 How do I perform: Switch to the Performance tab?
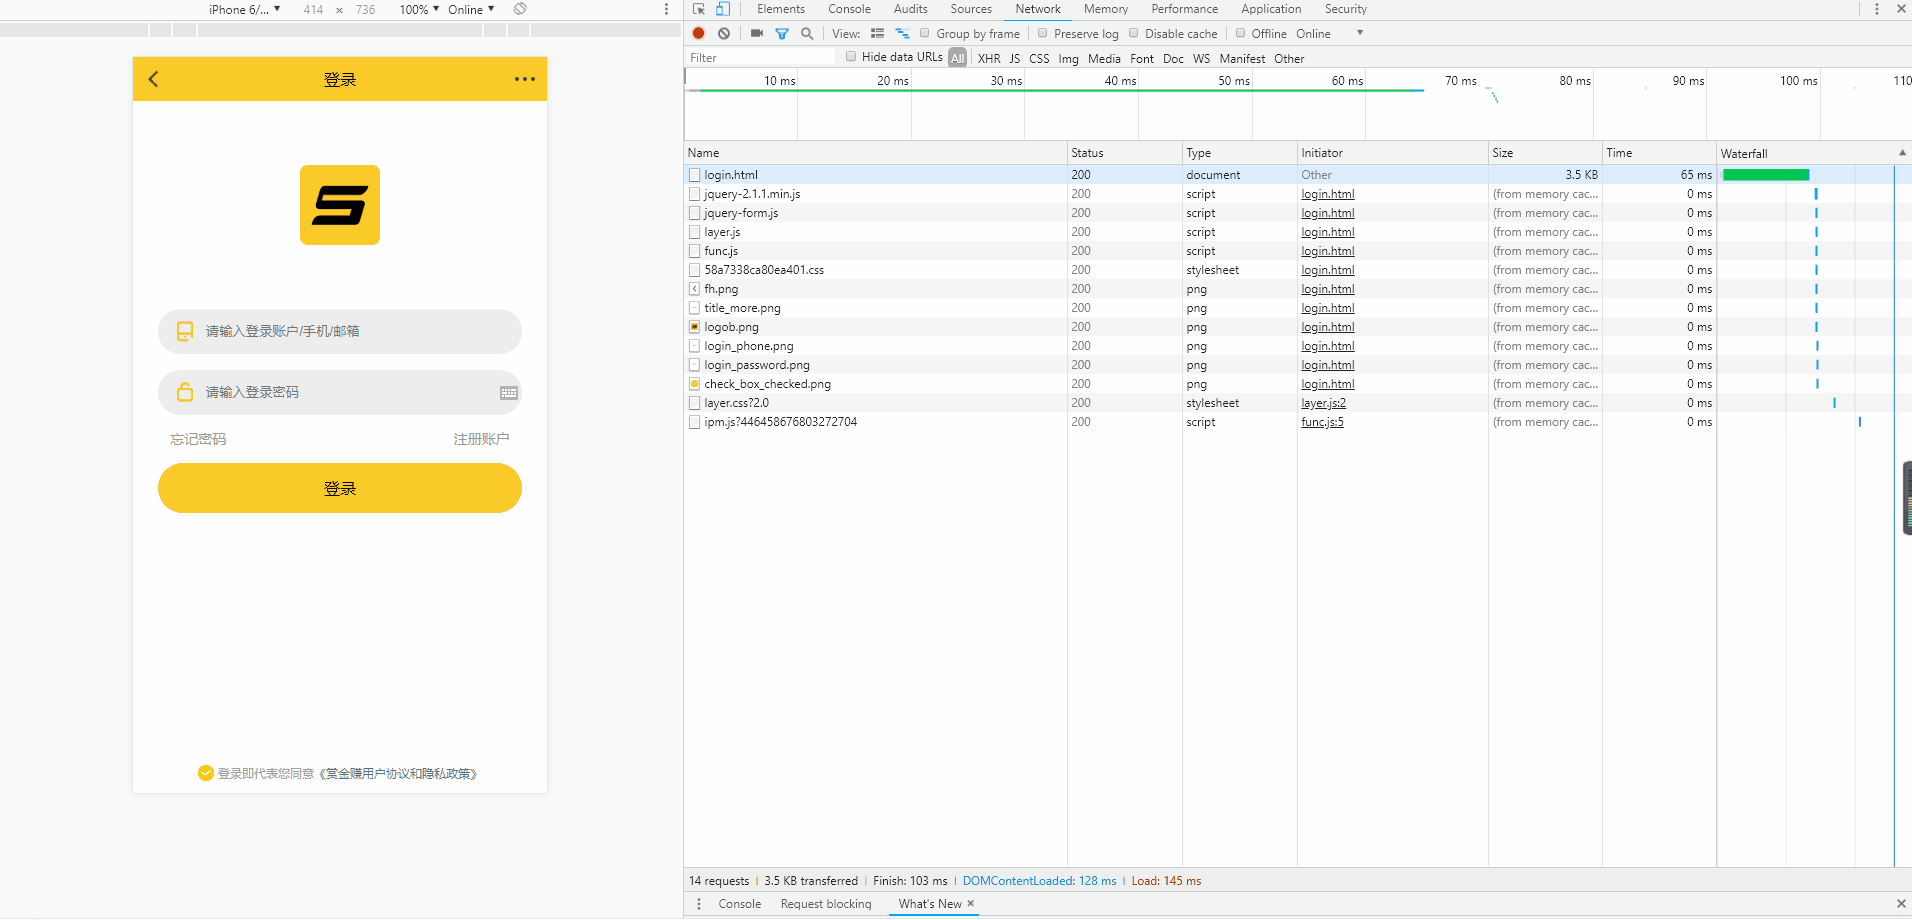click(x=1185, y=9)
